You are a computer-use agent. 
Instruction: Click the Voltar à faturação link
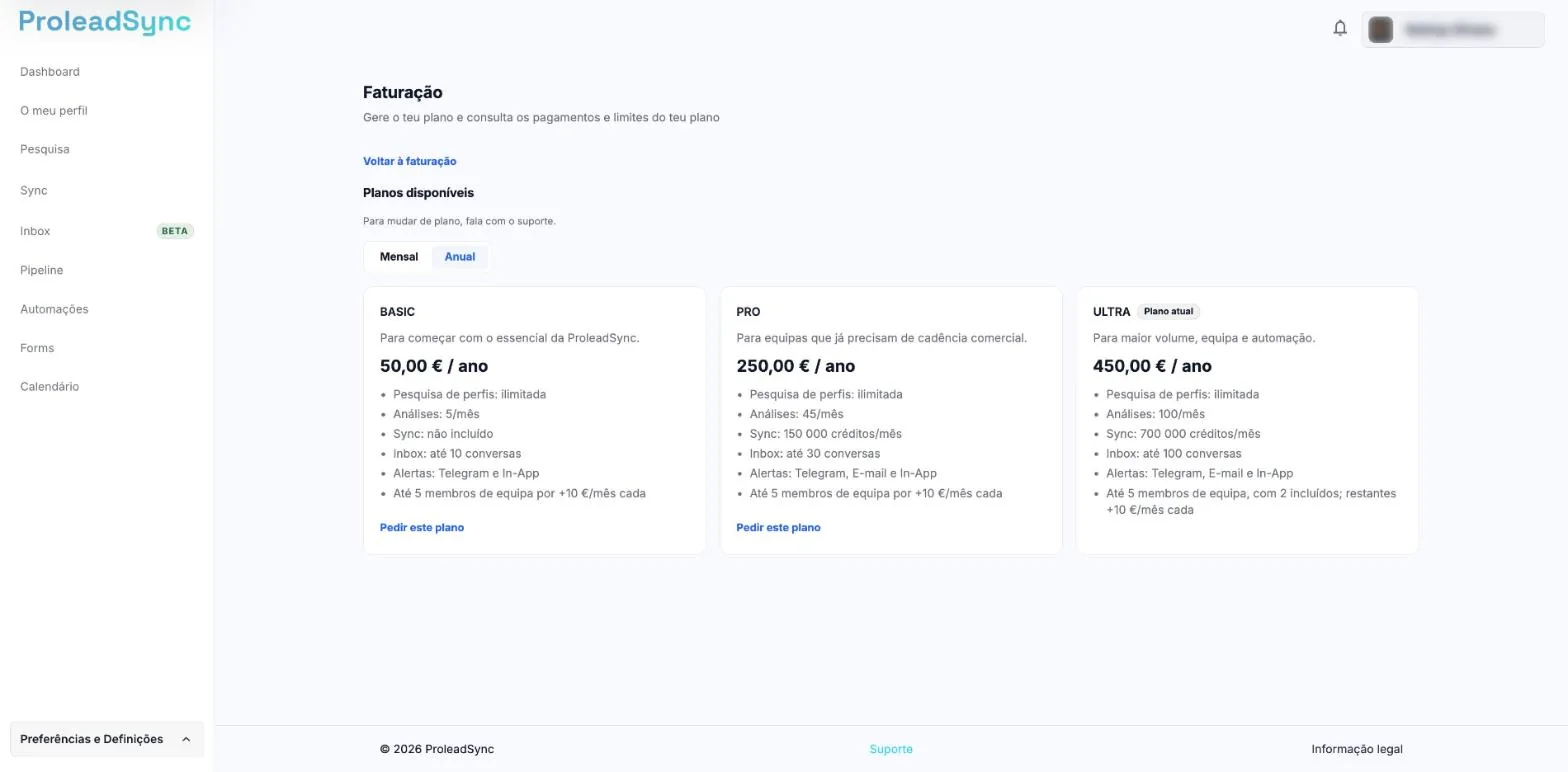(410, 161)
